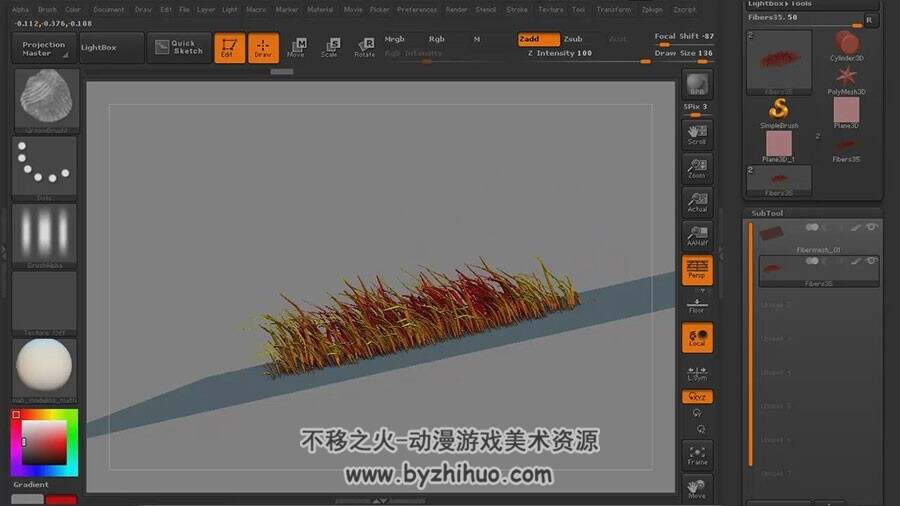Screen dimensions: 900x506
Task: Select the red secondary color swatch
Action: (x=61, y=500)
